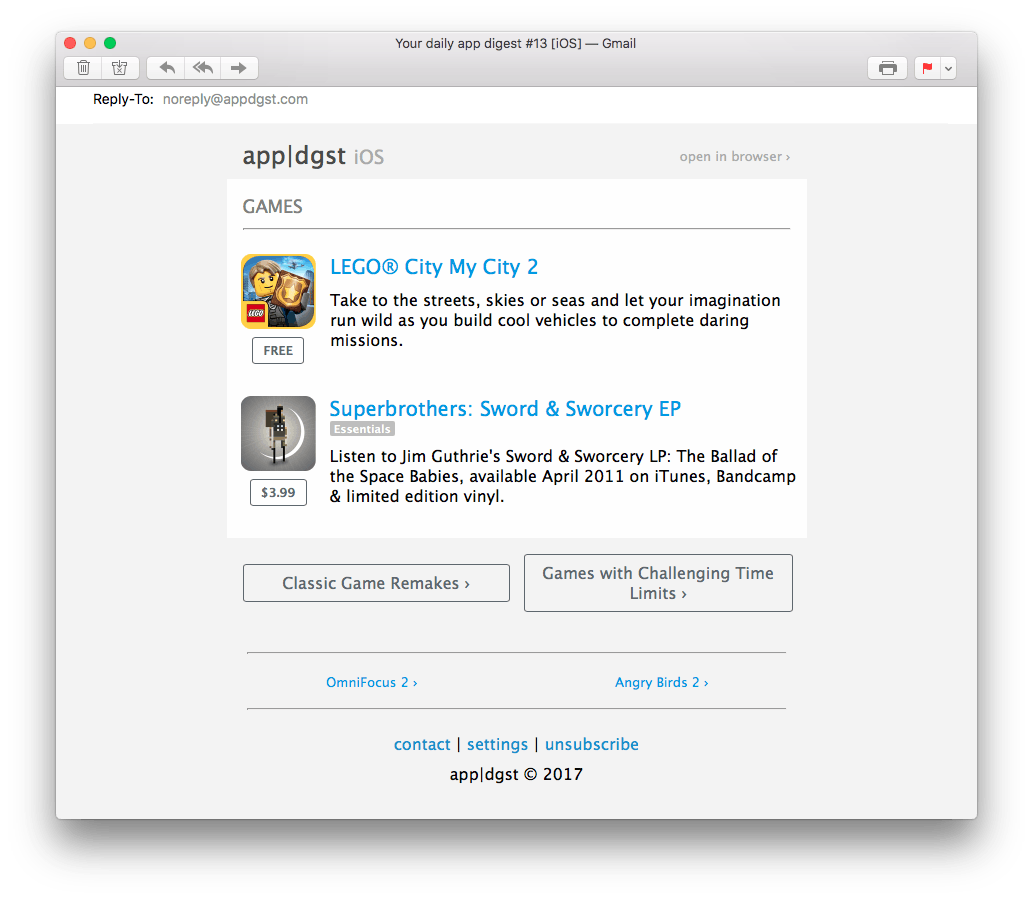
Task: Forward the email with the forward arrow
Action: tap(239, 68)
